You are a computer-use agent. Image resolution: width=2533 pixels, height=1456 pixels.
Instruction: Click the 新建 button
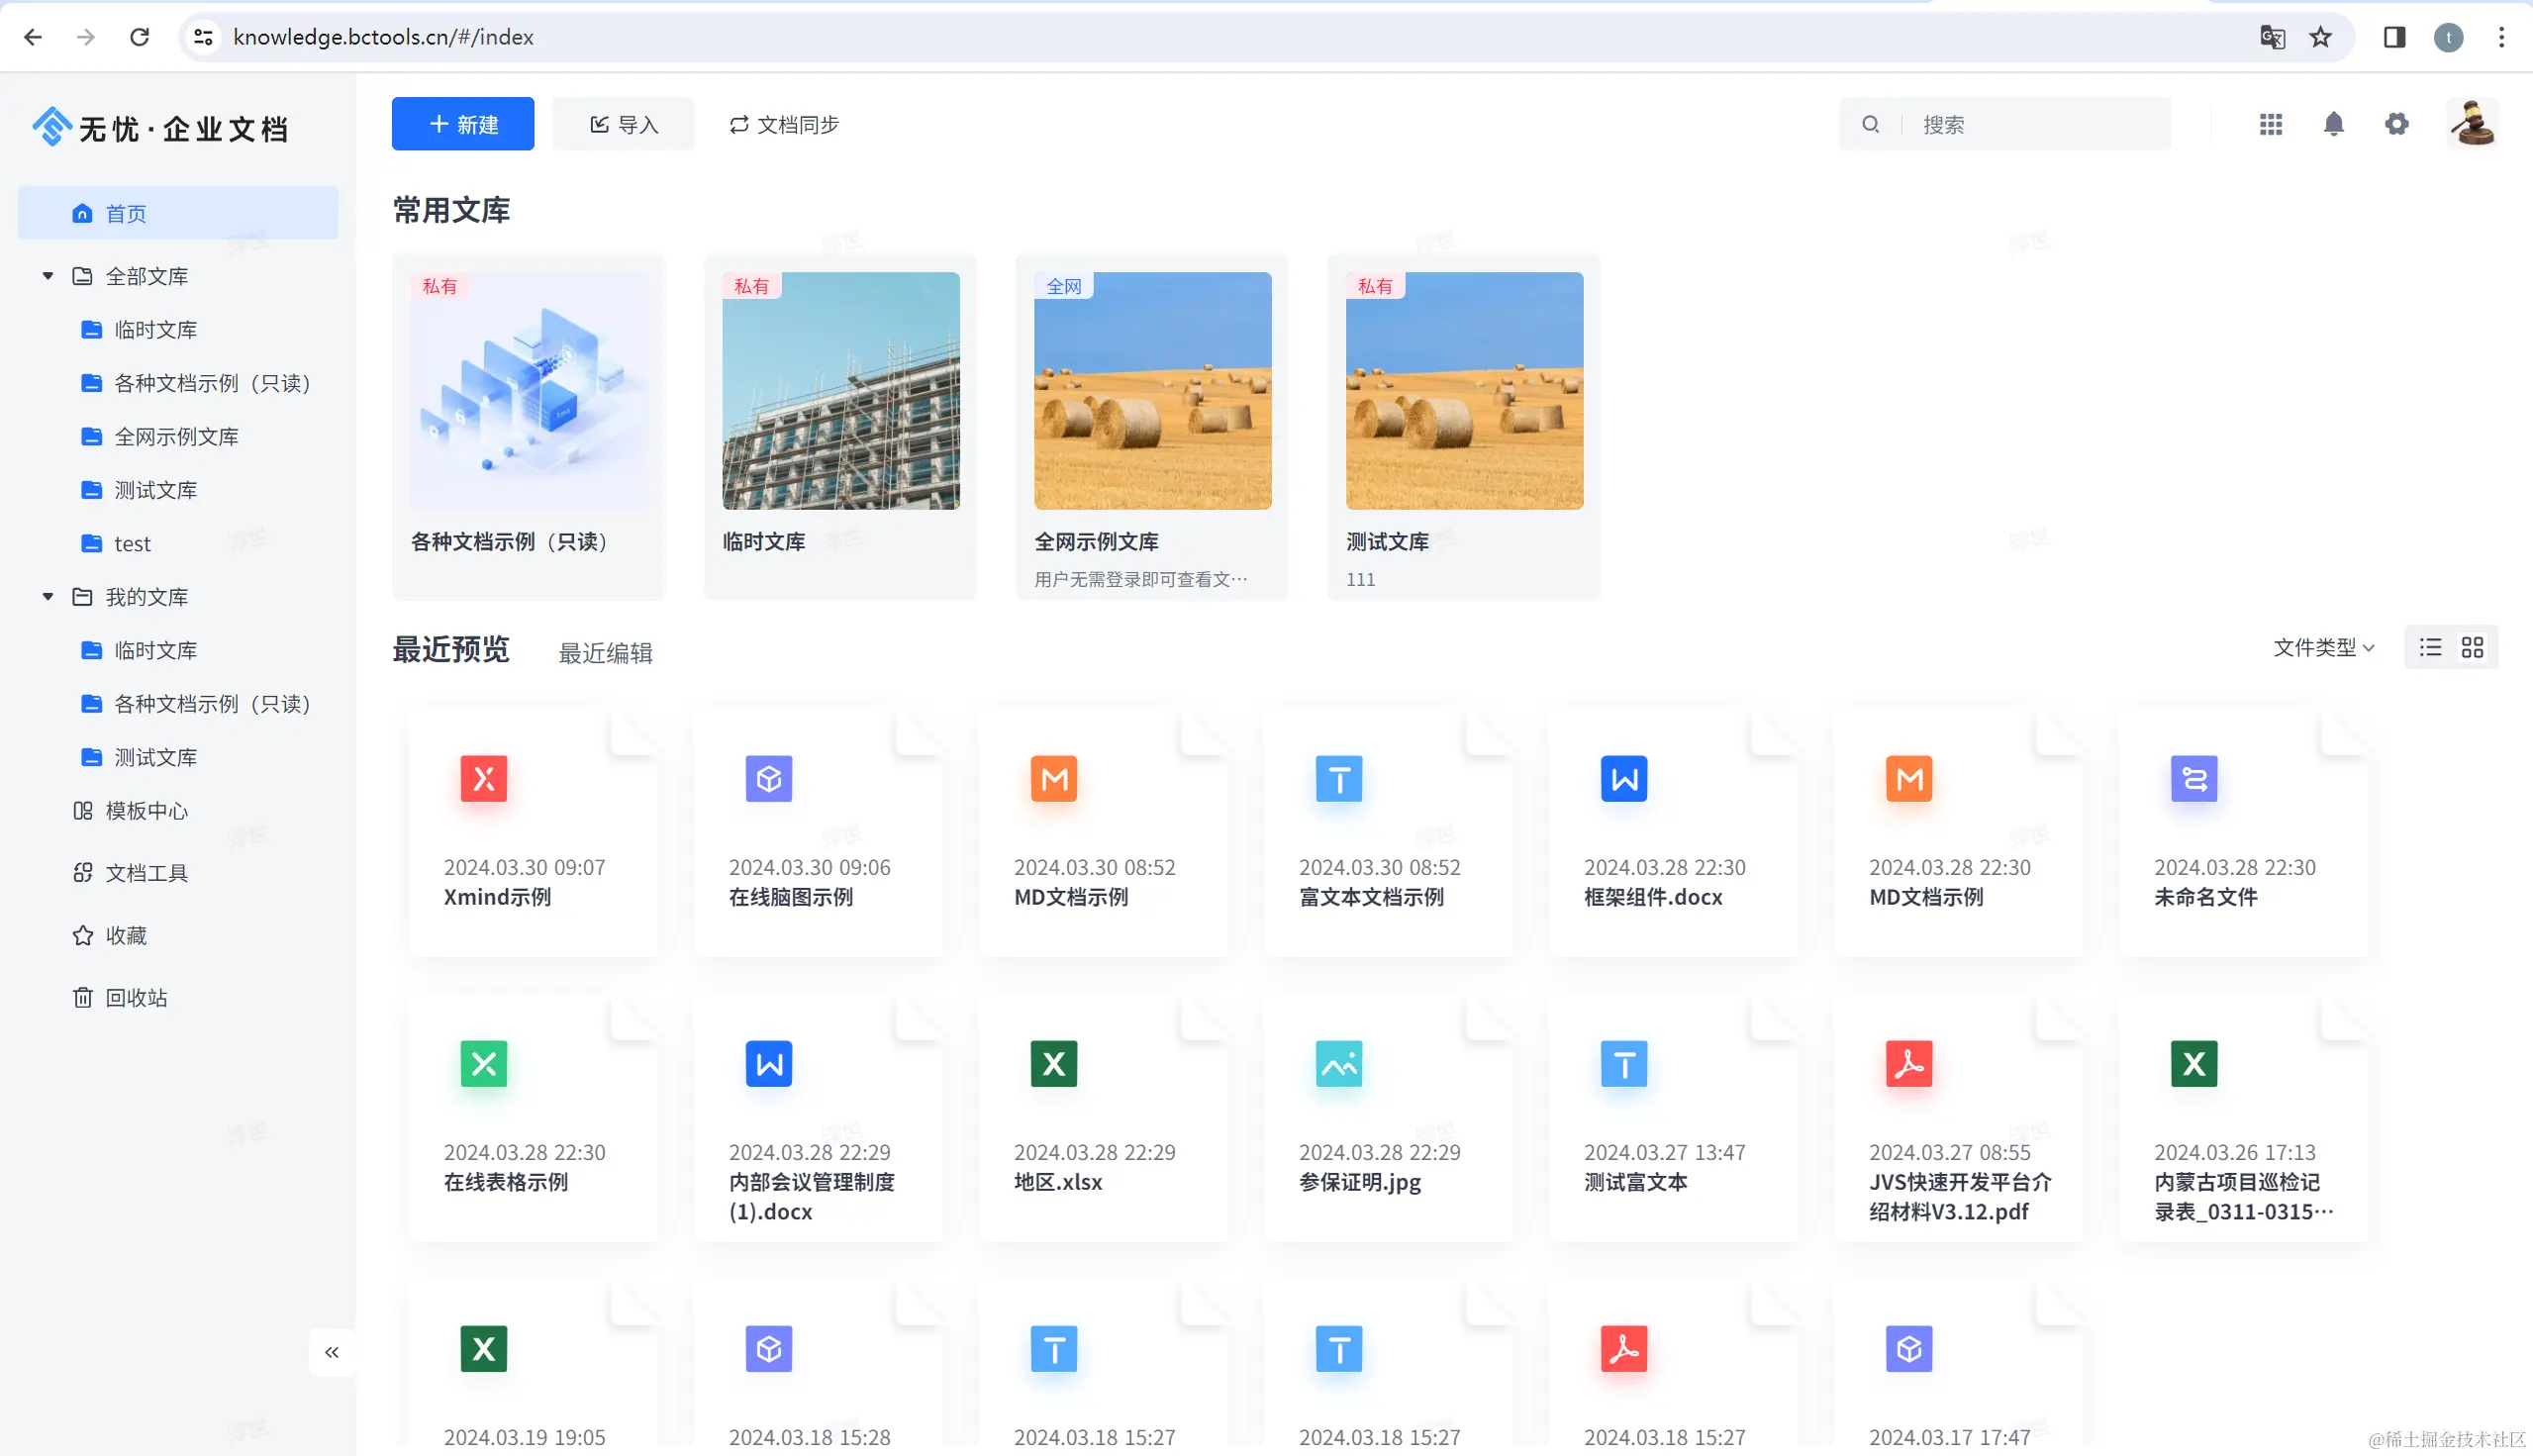click(x=463, y=124)
